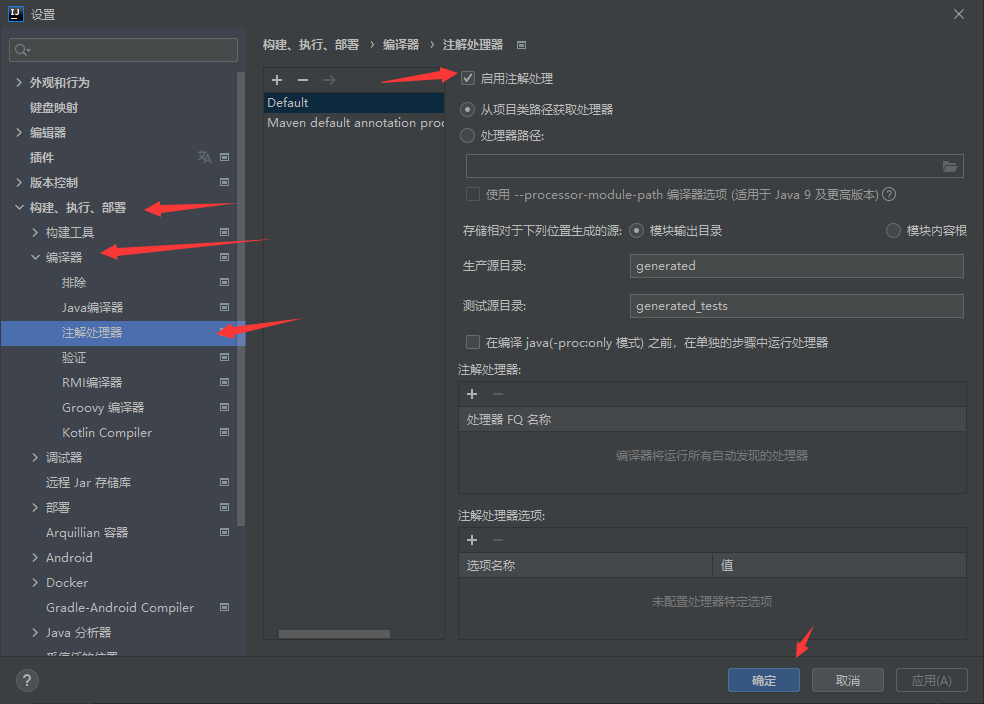This screenshot has height=704, width=984.
Task: Click the folder browse icon for processor path
Action: (x=949, y=166)
